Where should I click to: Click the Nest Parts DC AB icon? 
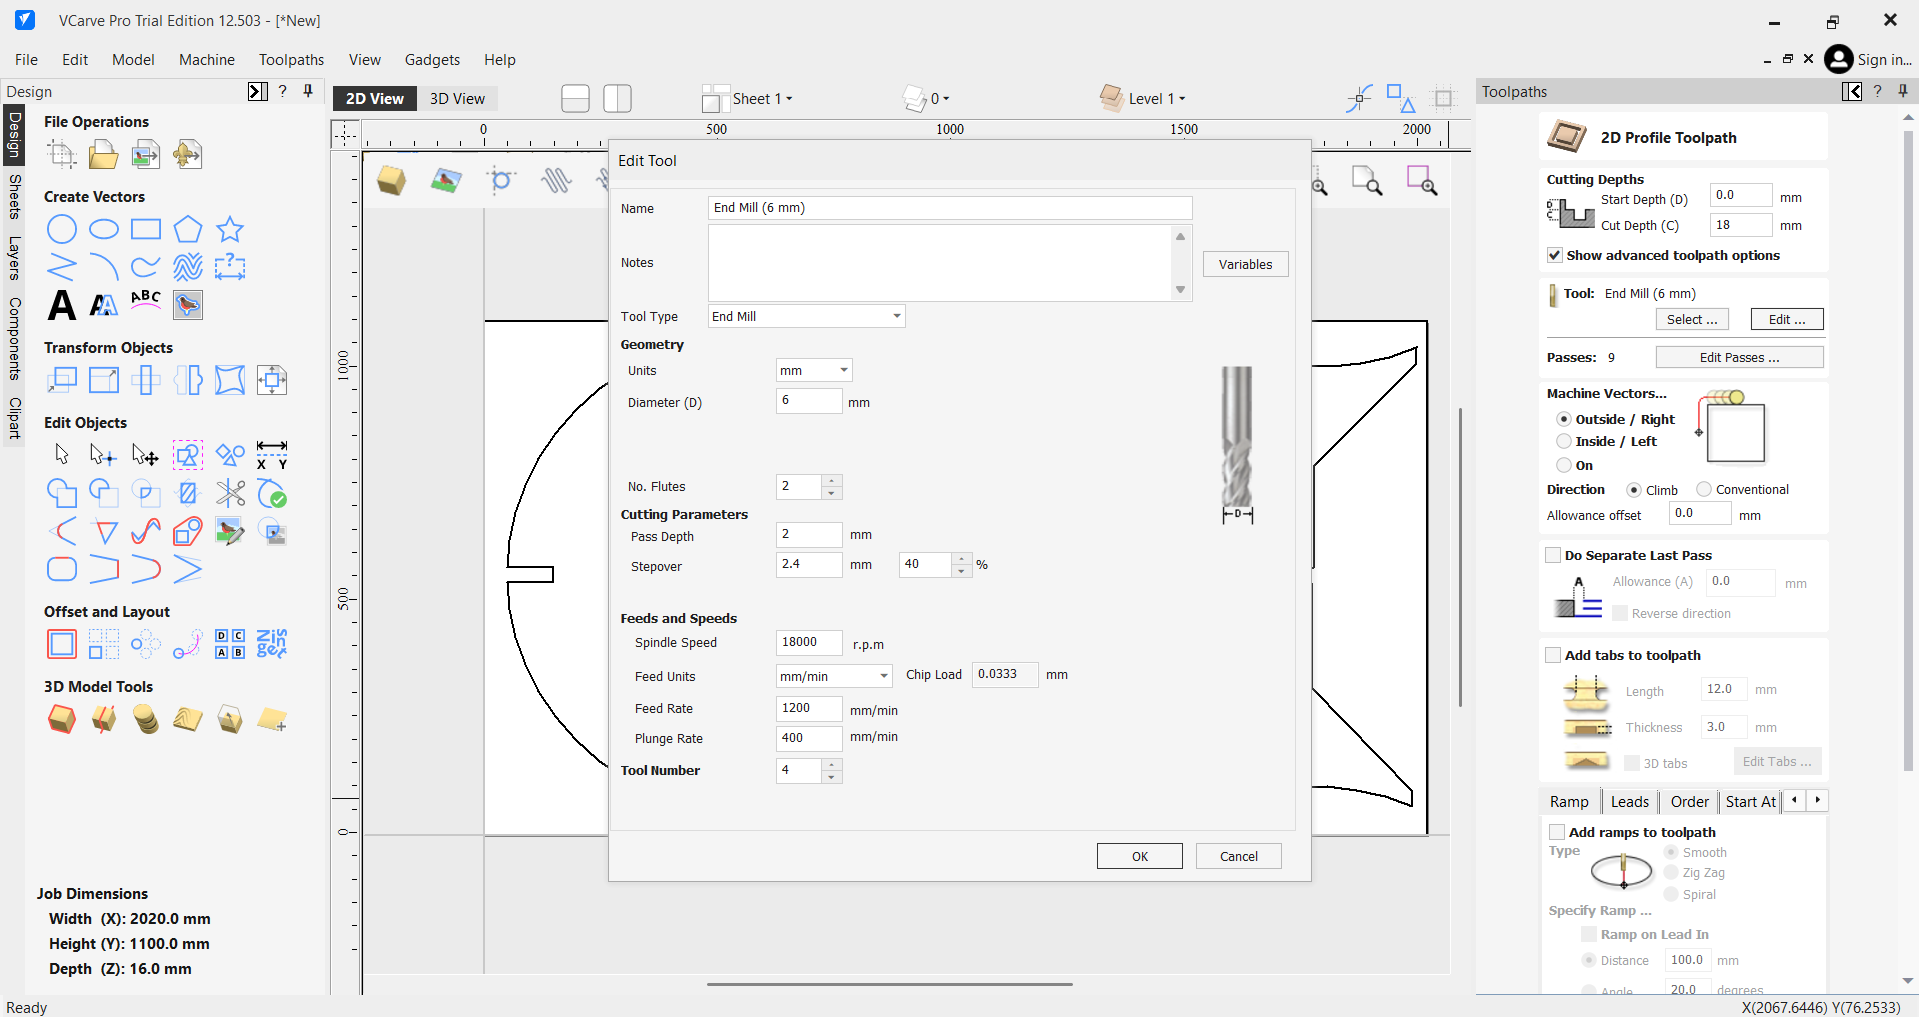[230, 644]
